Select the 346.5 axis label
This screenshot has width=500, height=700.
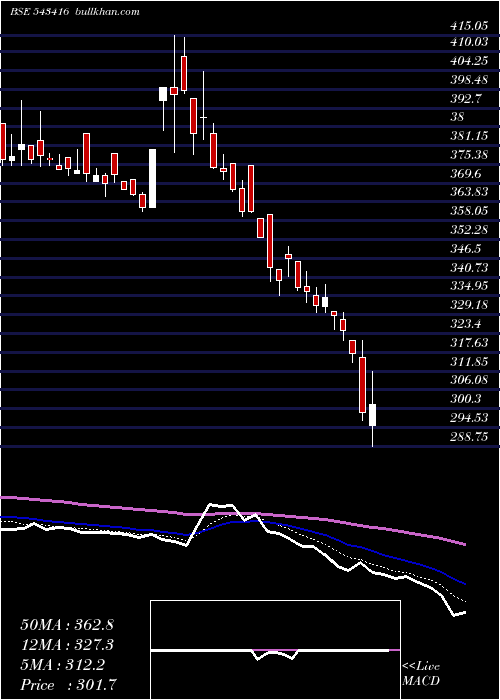(x=466, y=248)
